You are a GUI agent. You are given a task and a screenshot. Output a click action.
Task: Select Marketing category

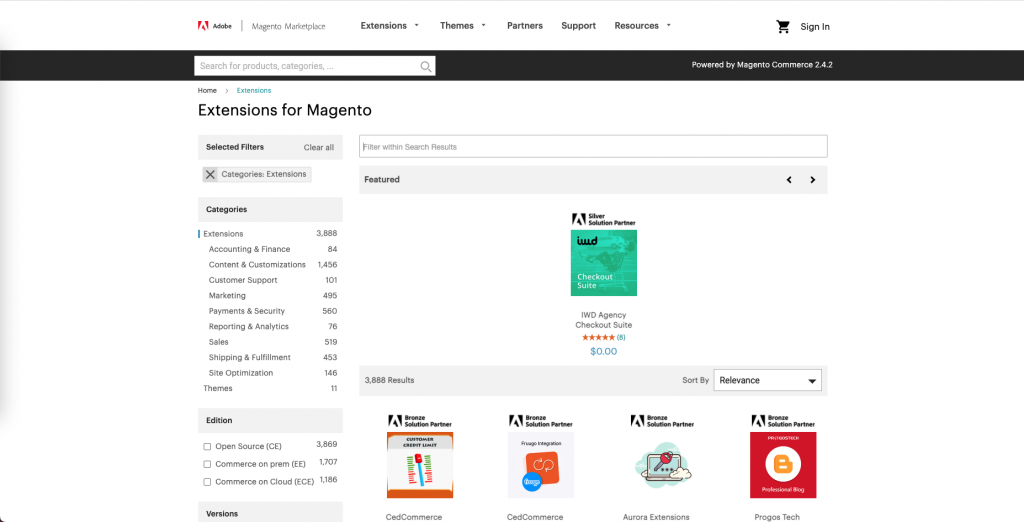coord(227,296)
